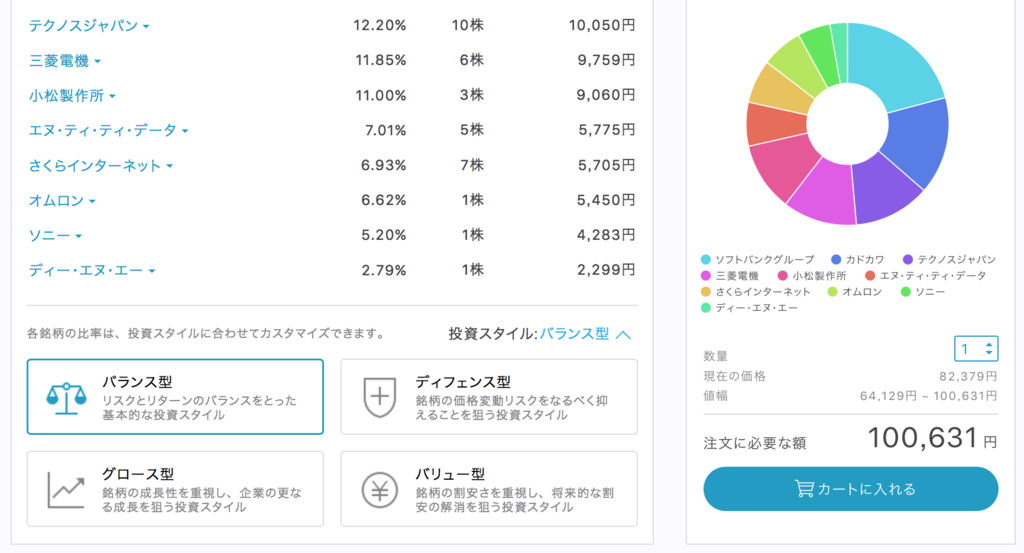Click the yen circle icon
The height and width of the screenshot is (553, 1024).
380,490
